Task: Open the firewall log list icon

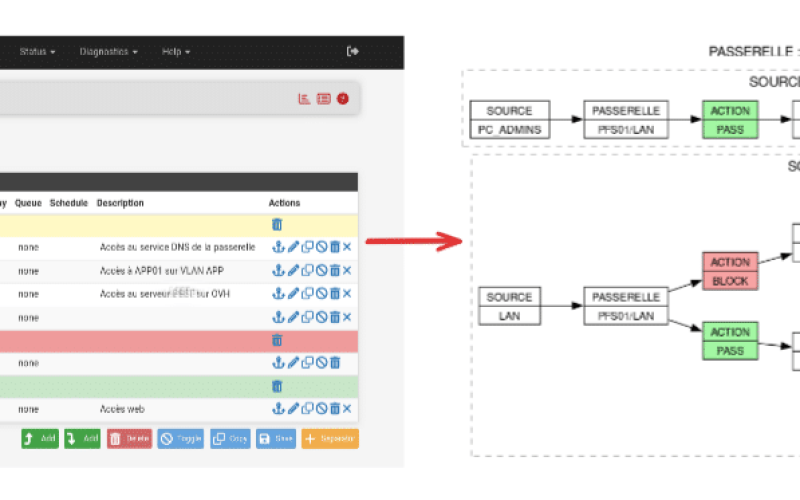Action: coord(323,98)
